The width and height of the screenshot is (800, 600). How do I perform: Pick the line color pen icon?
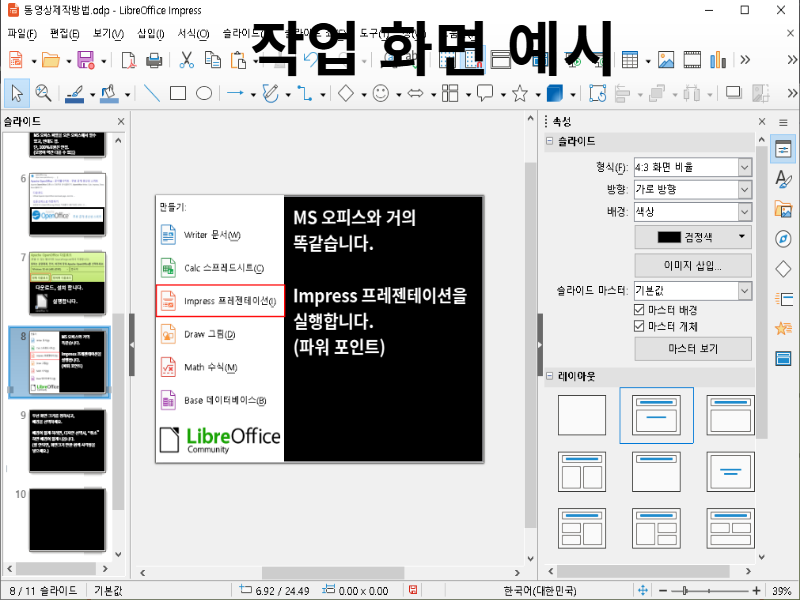pyautogui.click(x=75, y=93)
